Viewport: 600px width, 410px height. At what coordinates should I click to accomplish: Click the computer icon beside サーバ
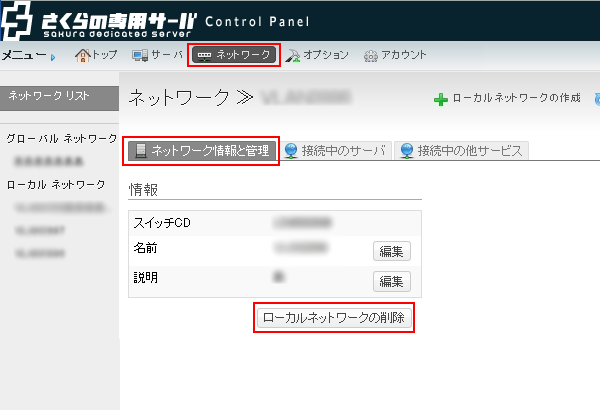[140, 56]
